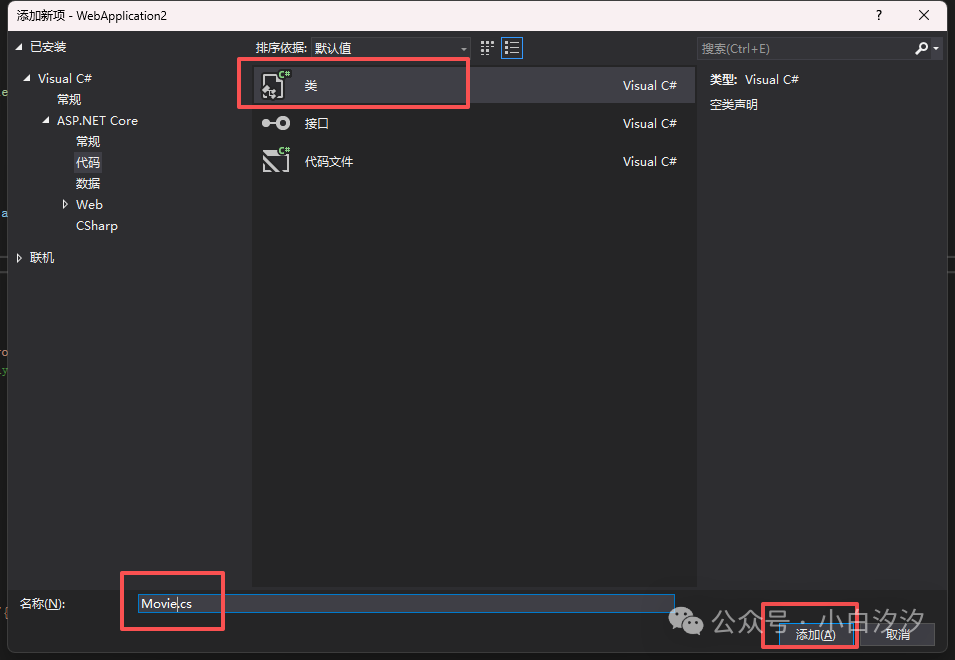Select the Web category
955x660 pixels.
(89, 205)
